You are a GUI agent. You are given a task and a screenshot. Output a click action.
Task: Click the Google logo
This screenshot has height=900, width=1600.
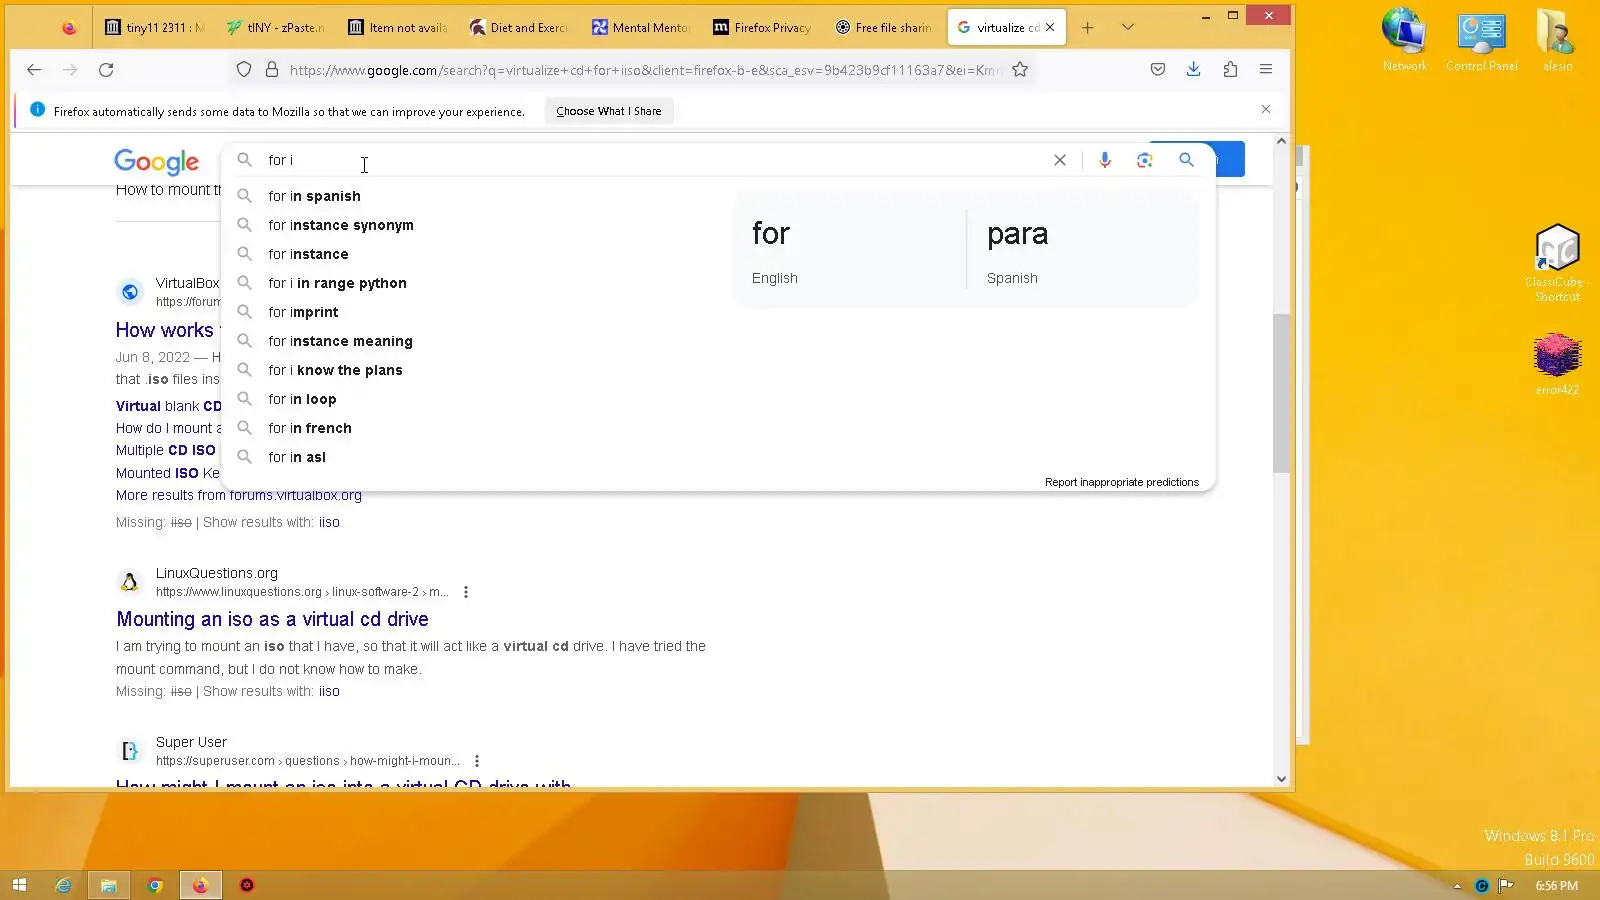(x=156, y=162)
